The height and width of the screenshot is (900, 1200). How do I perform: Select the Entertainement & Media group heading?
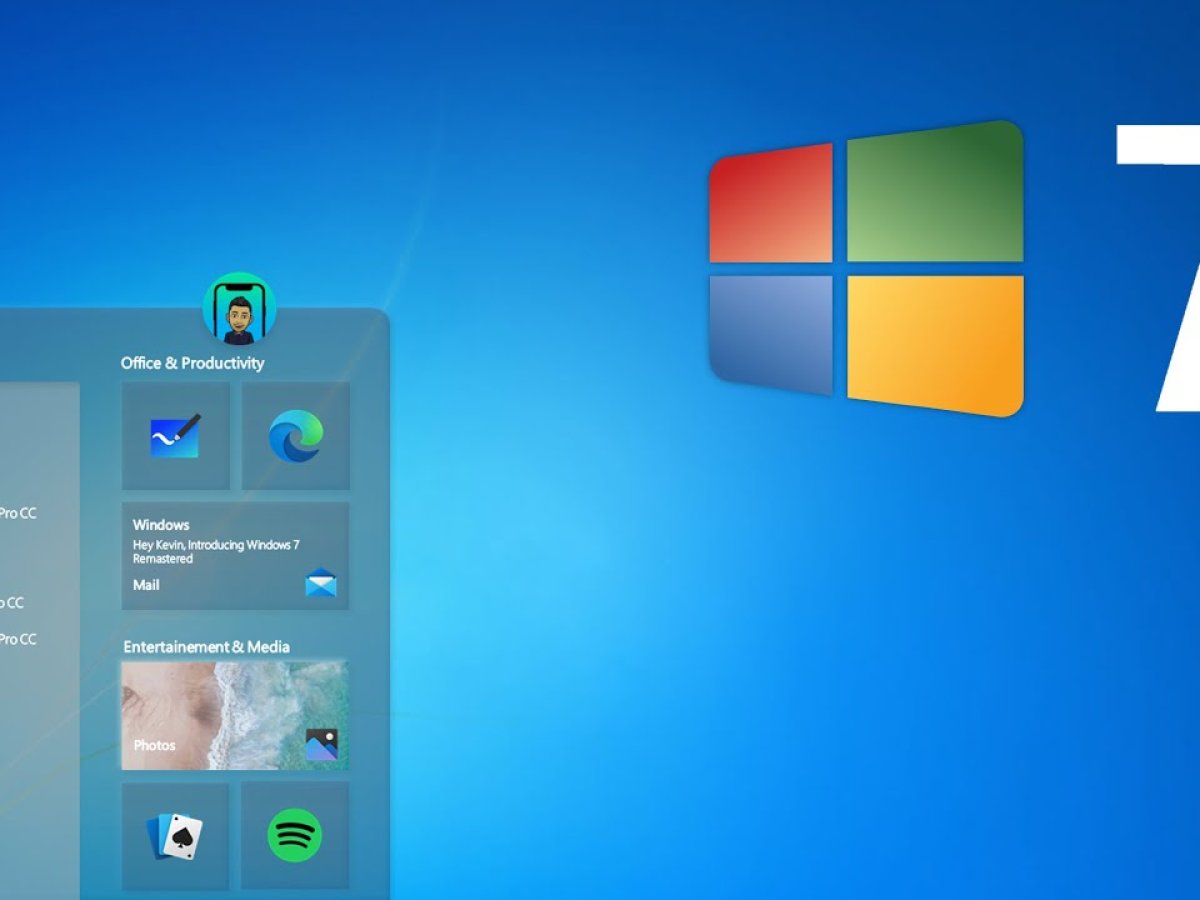point(207,647)
